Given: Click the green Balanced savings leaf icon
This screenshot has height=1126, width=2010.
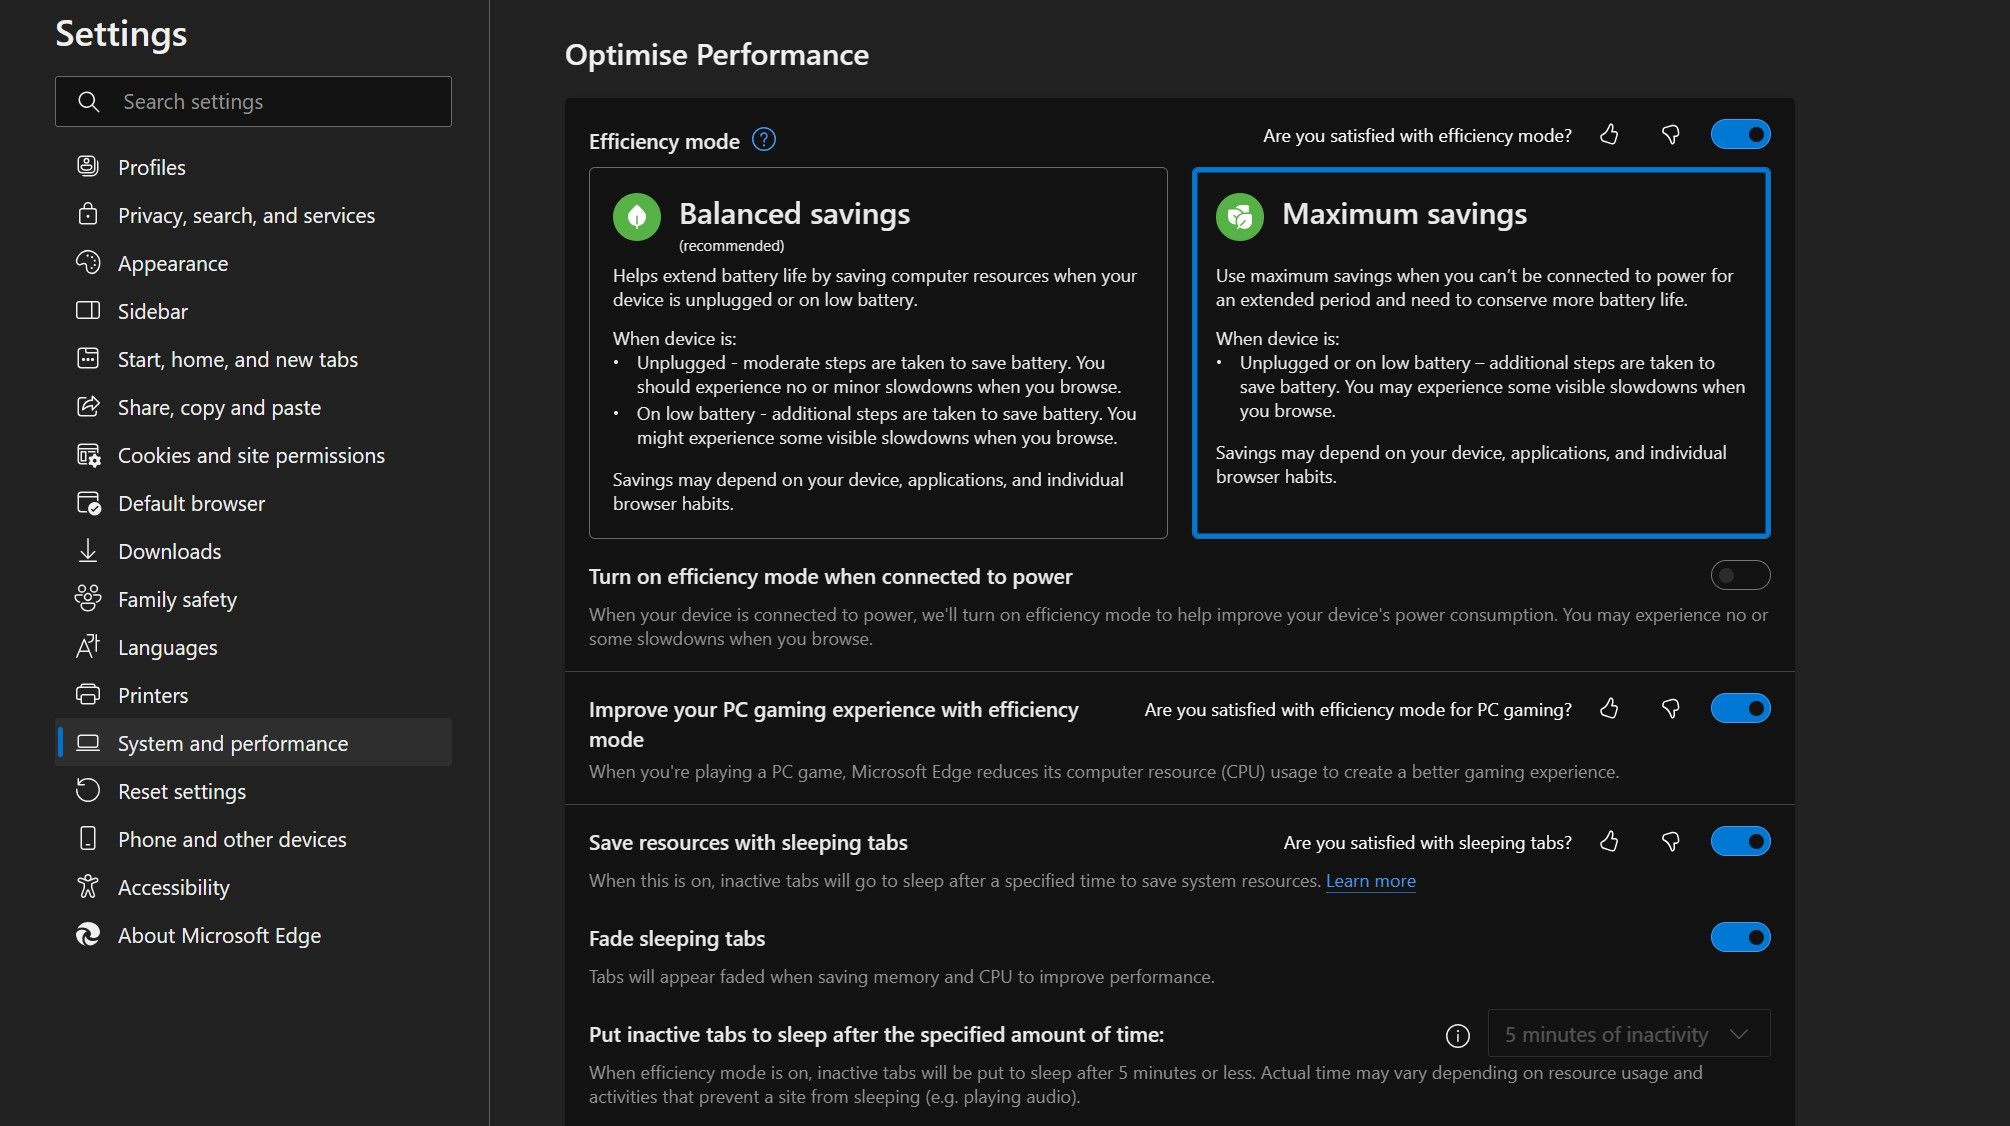Looking at the screenshot, I should click(637, 216).
